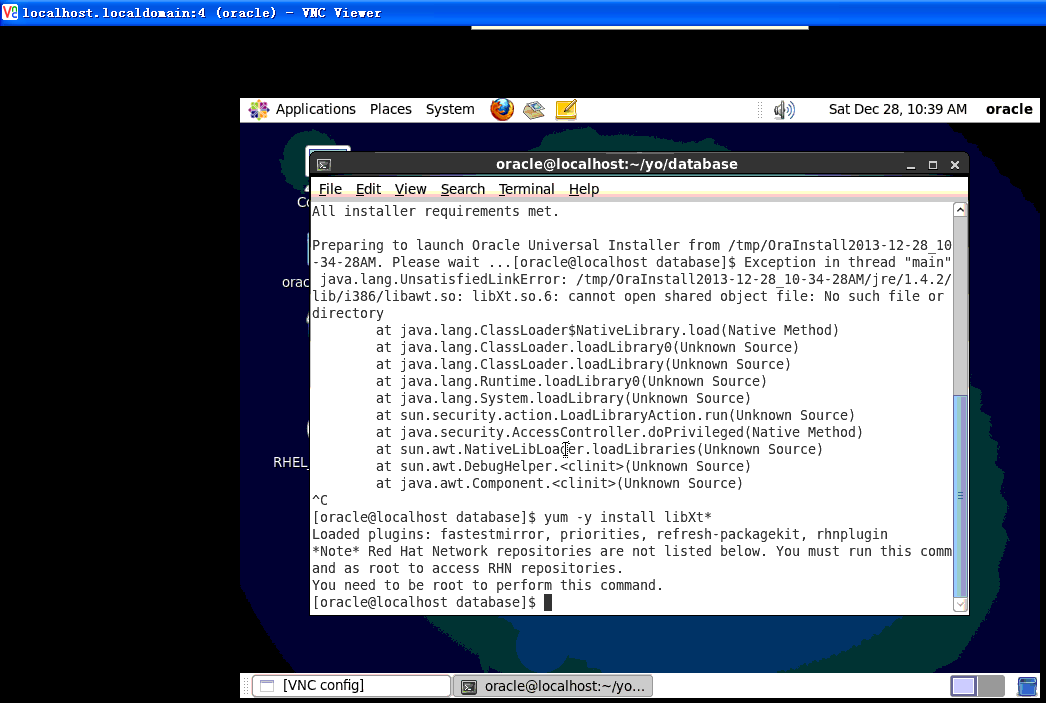Open the yellow notes launcher icon
The image size is (1046, 703).
click(x=566, y=109)
